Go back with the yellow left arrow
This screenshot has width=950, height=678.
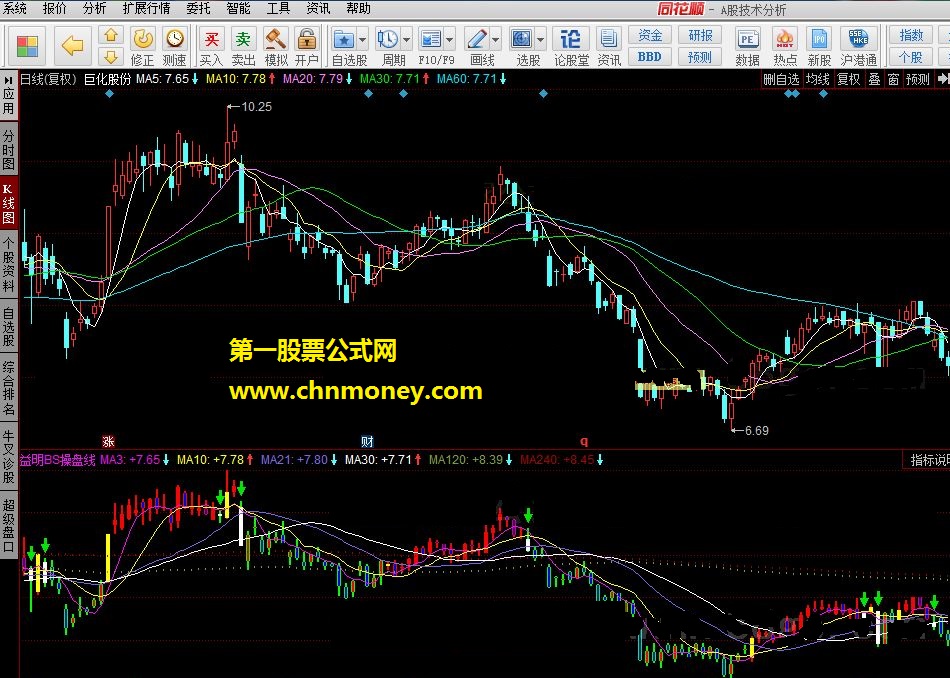point(73,45)
